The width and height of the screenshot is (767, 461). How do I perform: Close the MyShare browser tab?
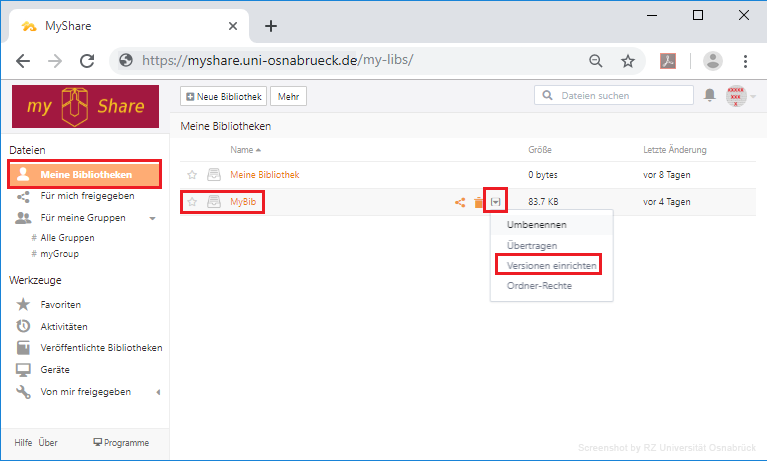coord(233,26)
